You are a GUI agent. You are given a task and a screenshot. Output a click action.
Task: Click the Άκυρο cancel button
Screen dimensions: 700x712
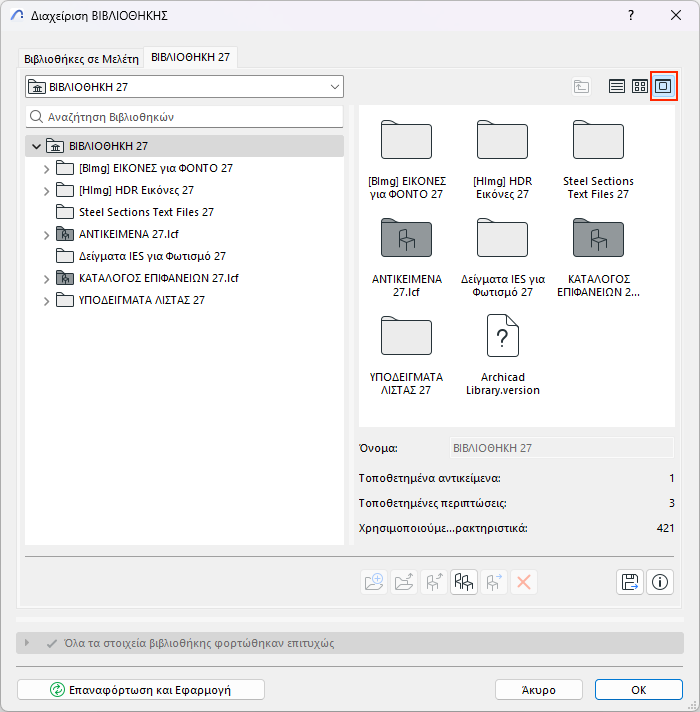point(539,690)
